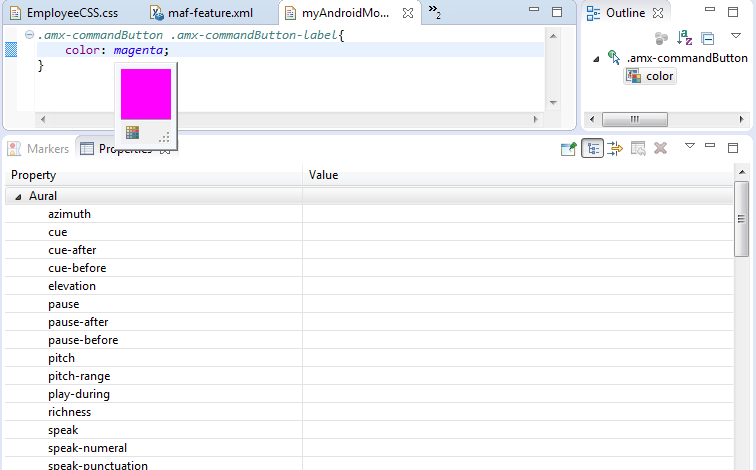Click the editor vertical scroll down arrow

[554, 103]
